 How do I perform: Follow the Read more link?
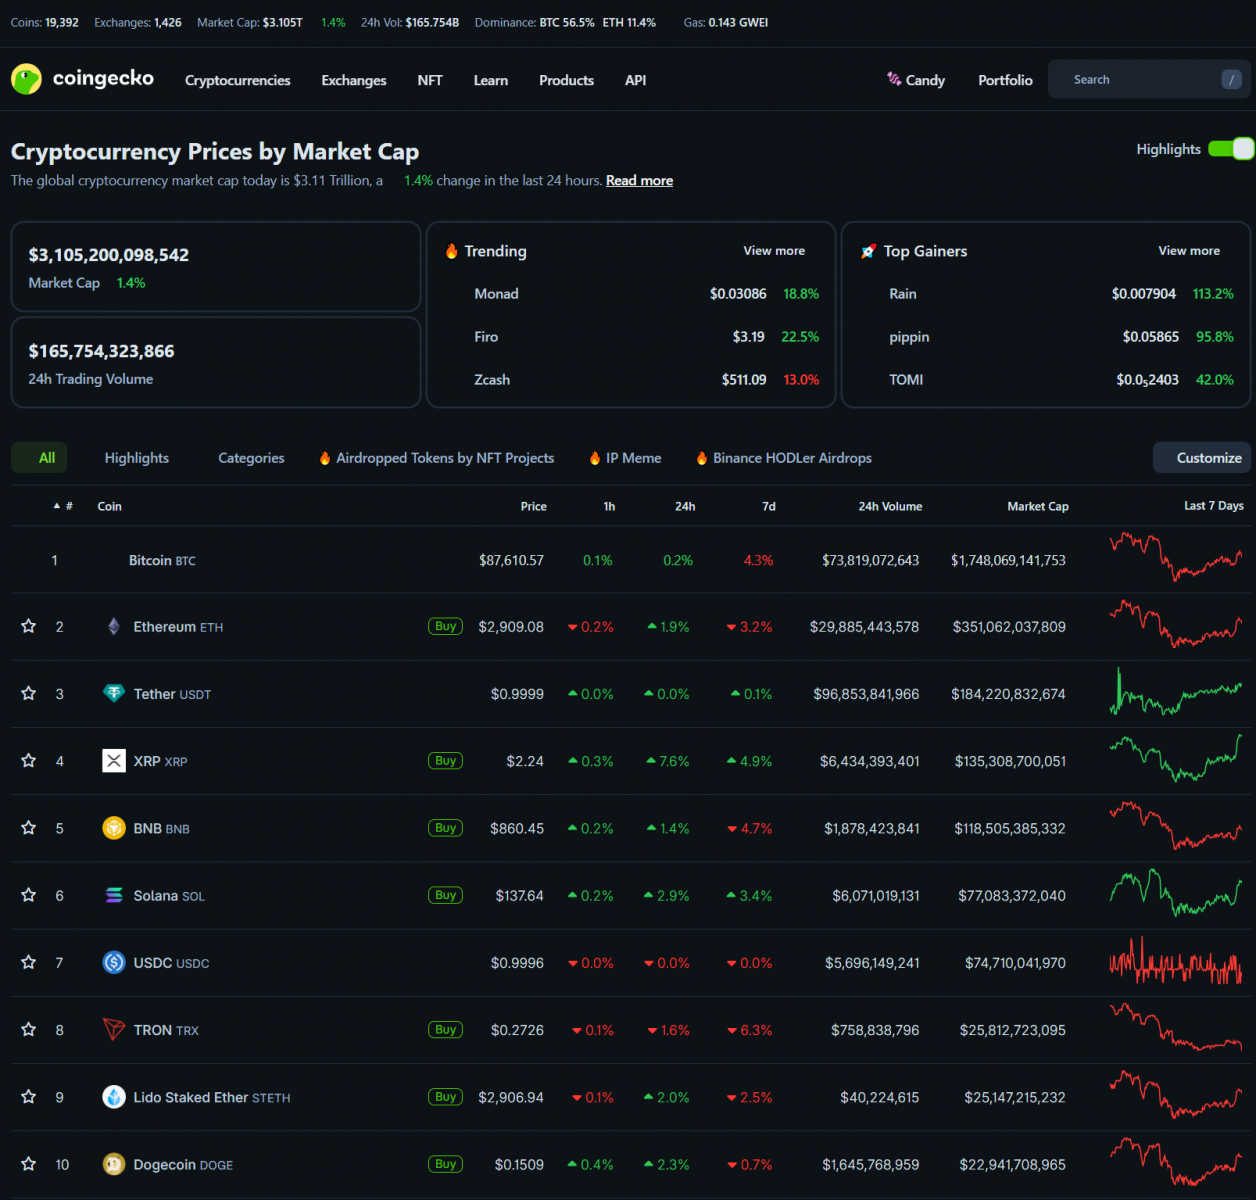639,181
